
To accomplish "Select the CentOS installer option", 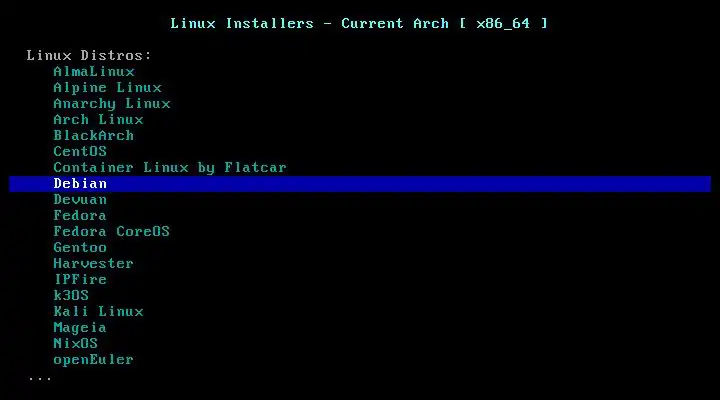I will 80,152.
